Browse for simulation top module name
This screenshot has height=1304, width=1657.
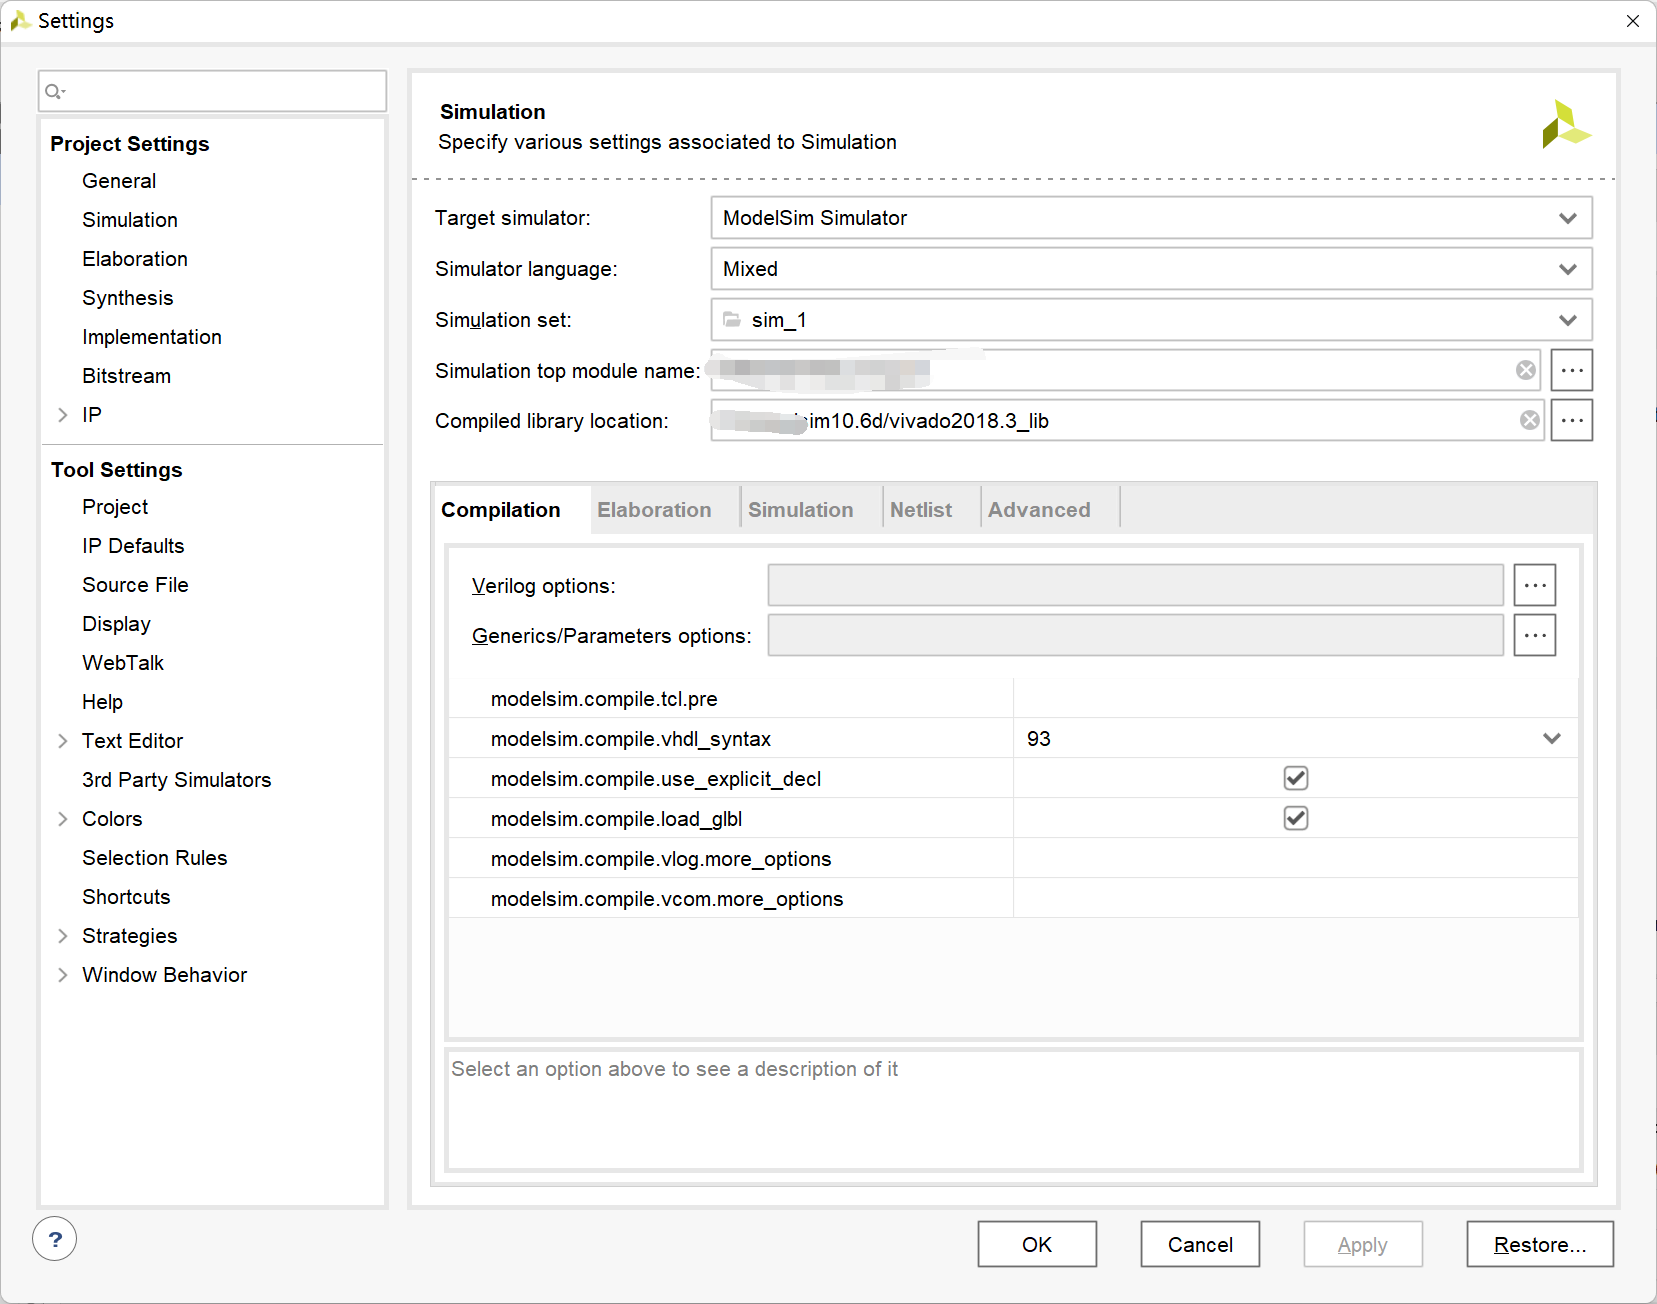coord(1571,371)
